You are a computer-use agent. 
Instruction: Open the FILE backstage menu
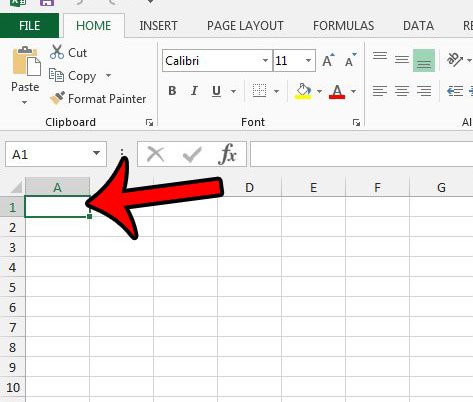[29, 26]
